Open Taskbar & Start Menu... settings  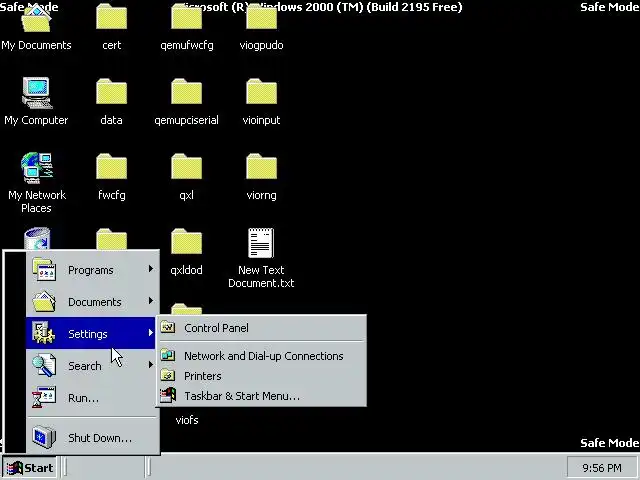pos(261,396)
